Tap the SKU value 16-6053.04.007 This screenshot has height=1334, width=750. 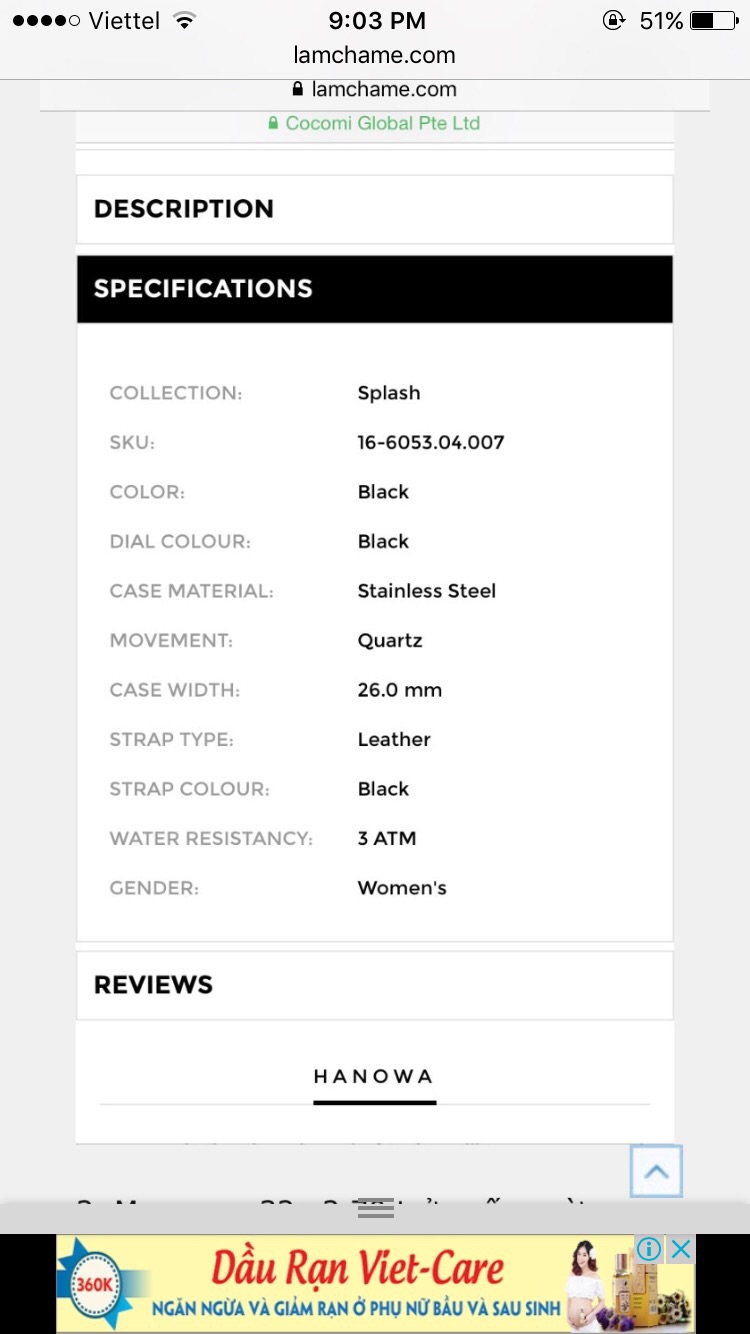point(431,442)
